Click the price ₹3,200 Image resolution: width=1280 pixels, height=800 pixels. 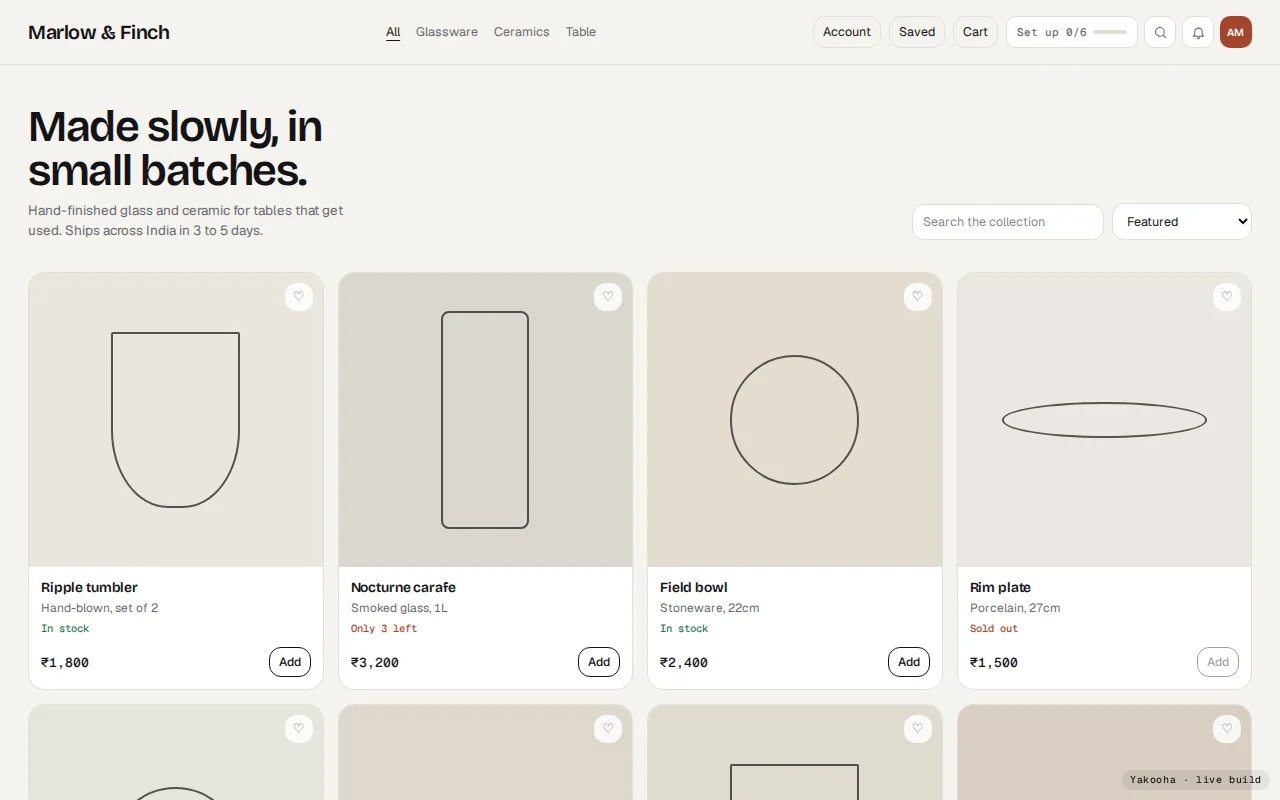[x=375, y=662]
